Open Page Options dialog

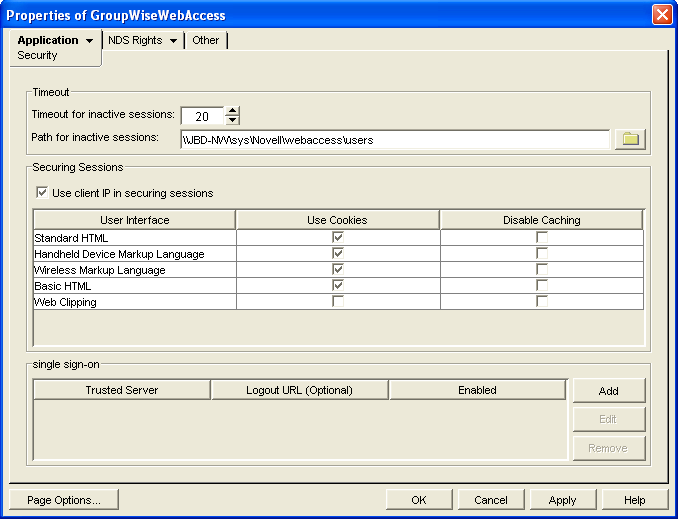click(x=63, y=500)
